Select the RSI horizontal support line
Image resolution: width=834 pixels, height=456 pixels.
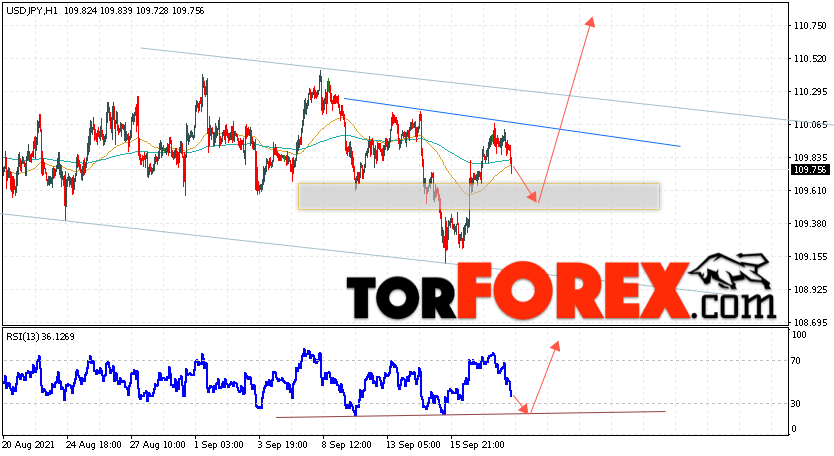pyautogui.click(x=471, y=414)
